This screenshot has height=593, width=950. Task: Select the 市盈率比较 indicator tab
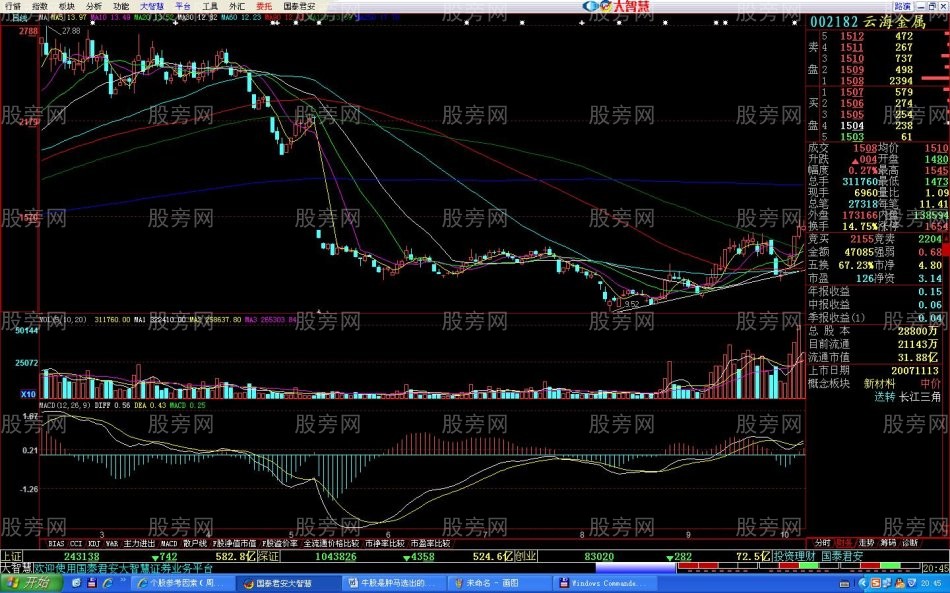tap(430, 543)
